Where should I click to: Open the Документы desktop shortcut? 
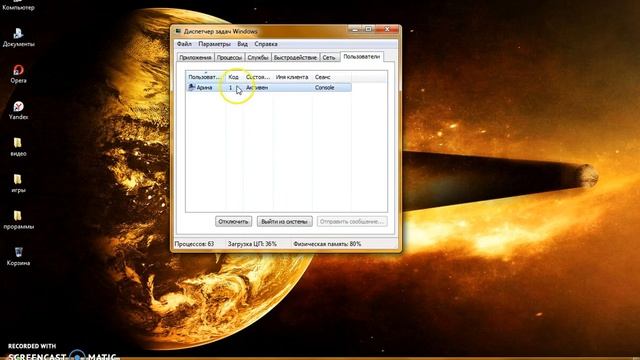pyautogui.click(x=18, y=38)
